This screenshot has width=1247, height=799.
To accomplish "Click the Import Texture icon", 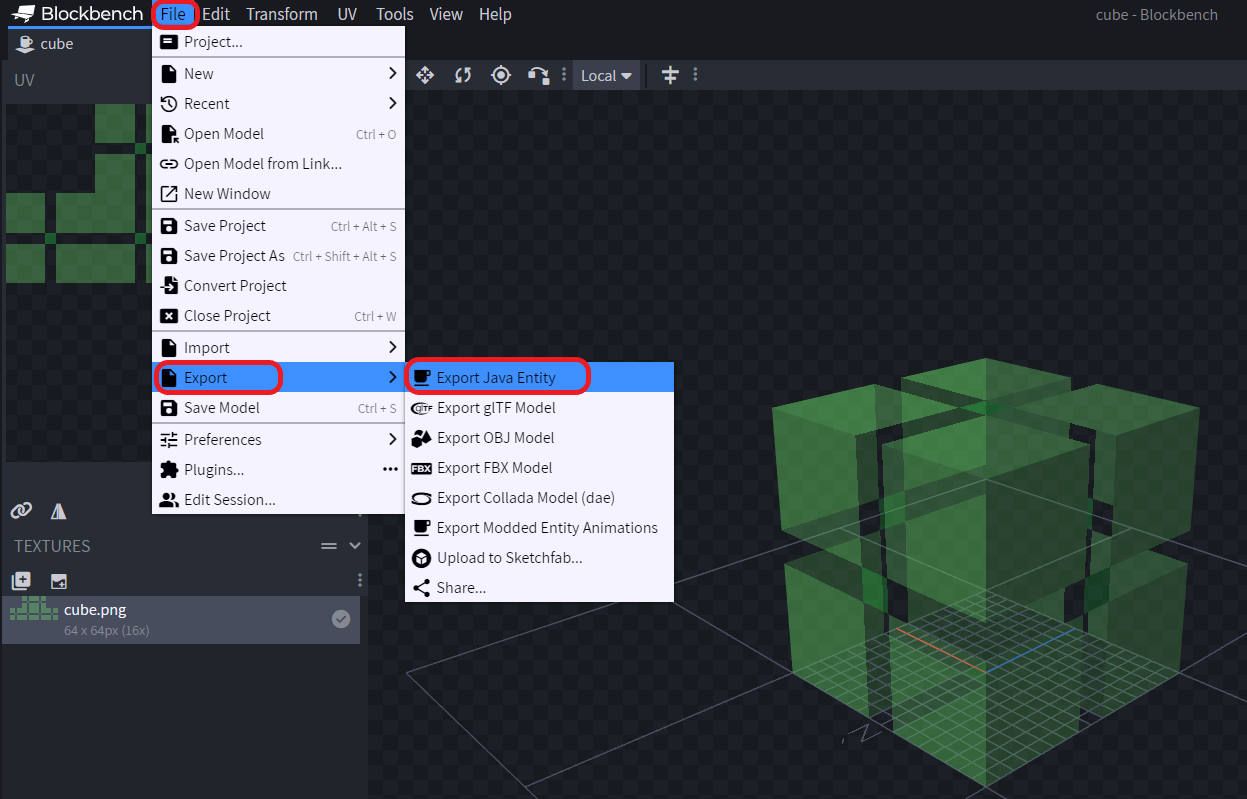I will click(x=58, y=580).
